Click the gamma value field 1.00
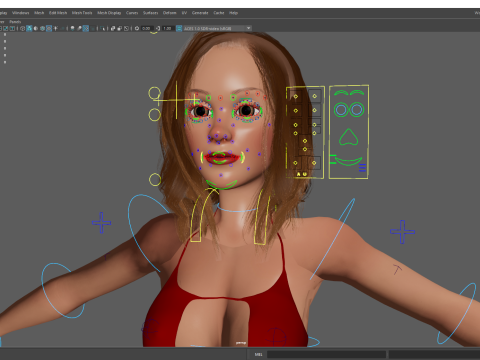 click(x=168, y=28)
